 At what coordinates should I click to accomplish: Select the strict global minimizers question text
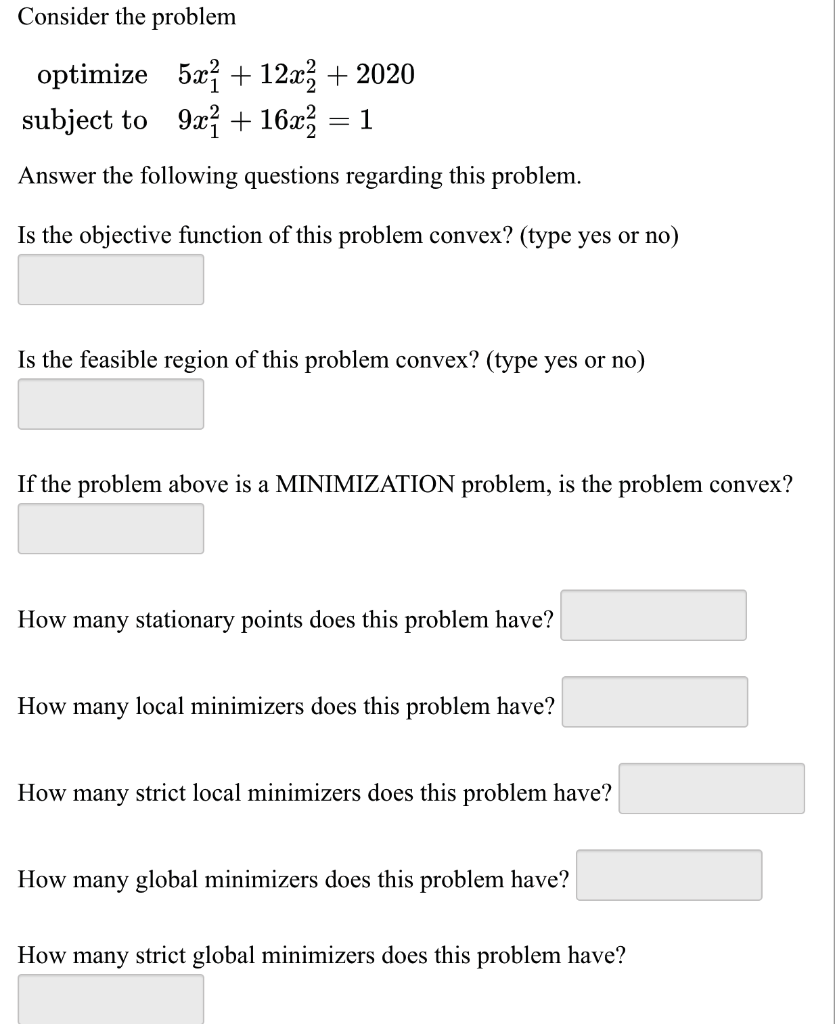[x=322, y=955]
